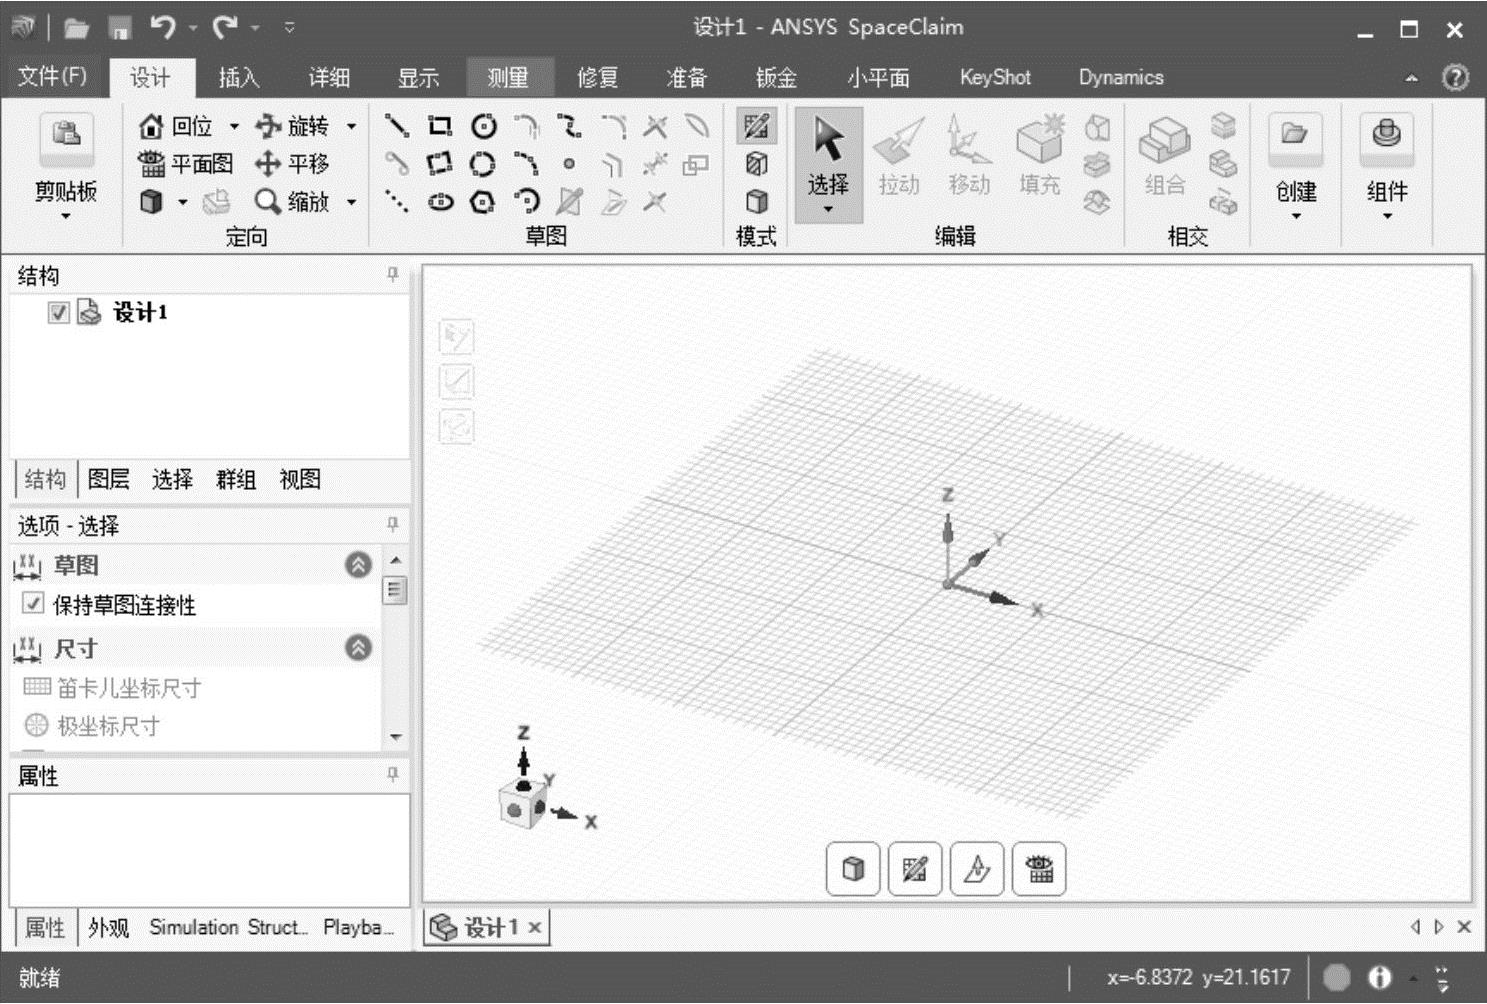Select the Polygon sketch tool
Viewport: 1487px width, 1004px height.
coord(483,202)
